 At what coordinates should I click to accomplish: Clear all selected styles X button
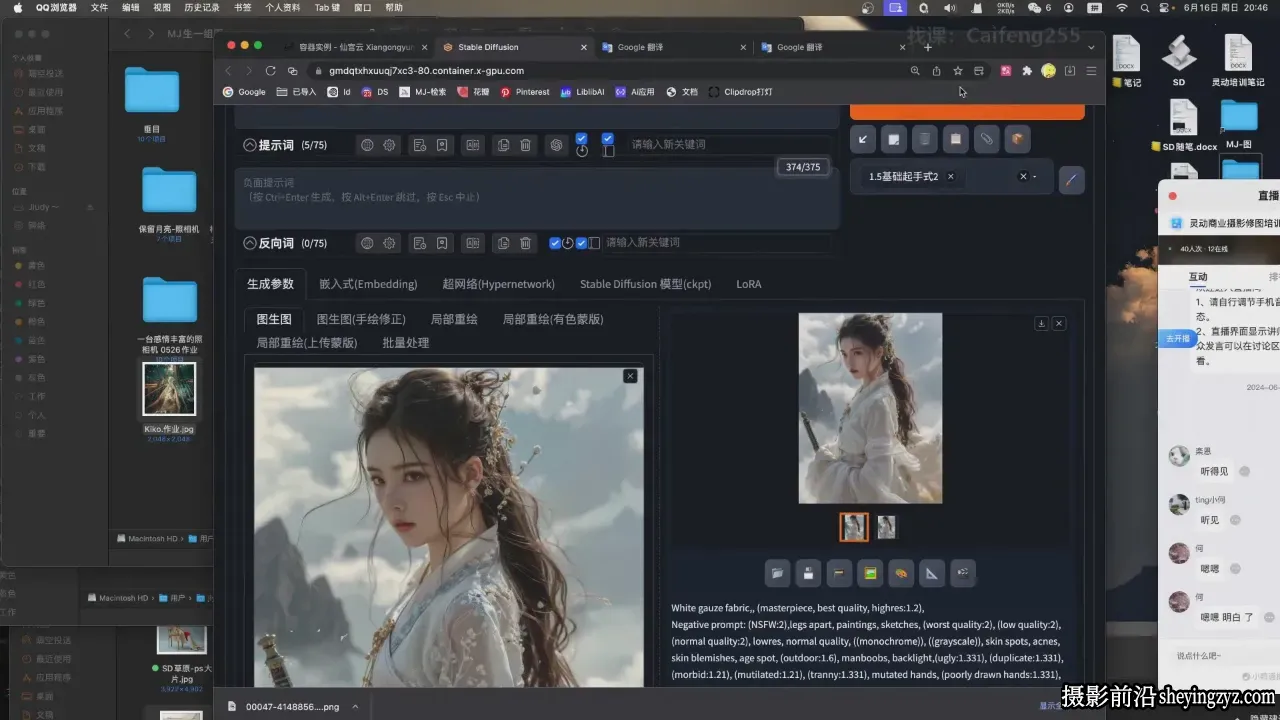tap(1022, 176)
